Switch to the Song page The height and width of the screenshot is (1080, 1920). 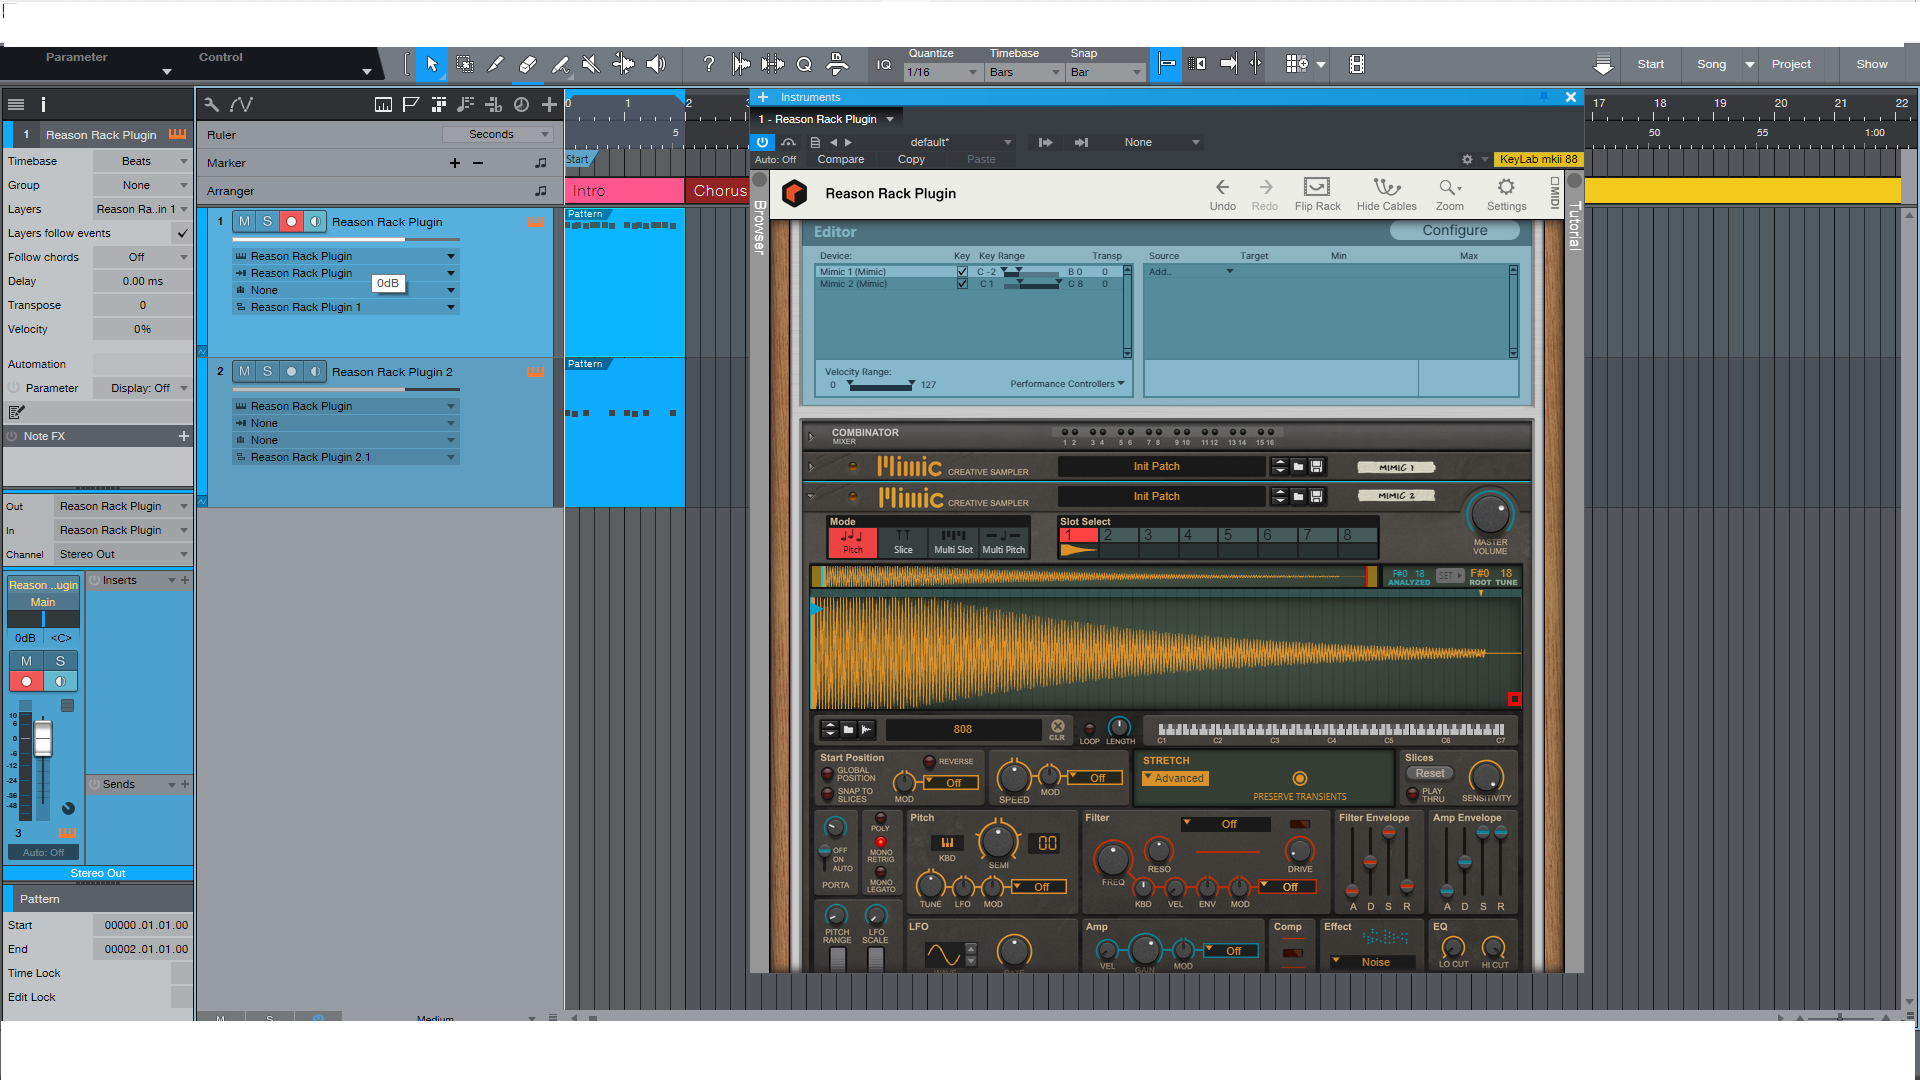point(1711,64)
